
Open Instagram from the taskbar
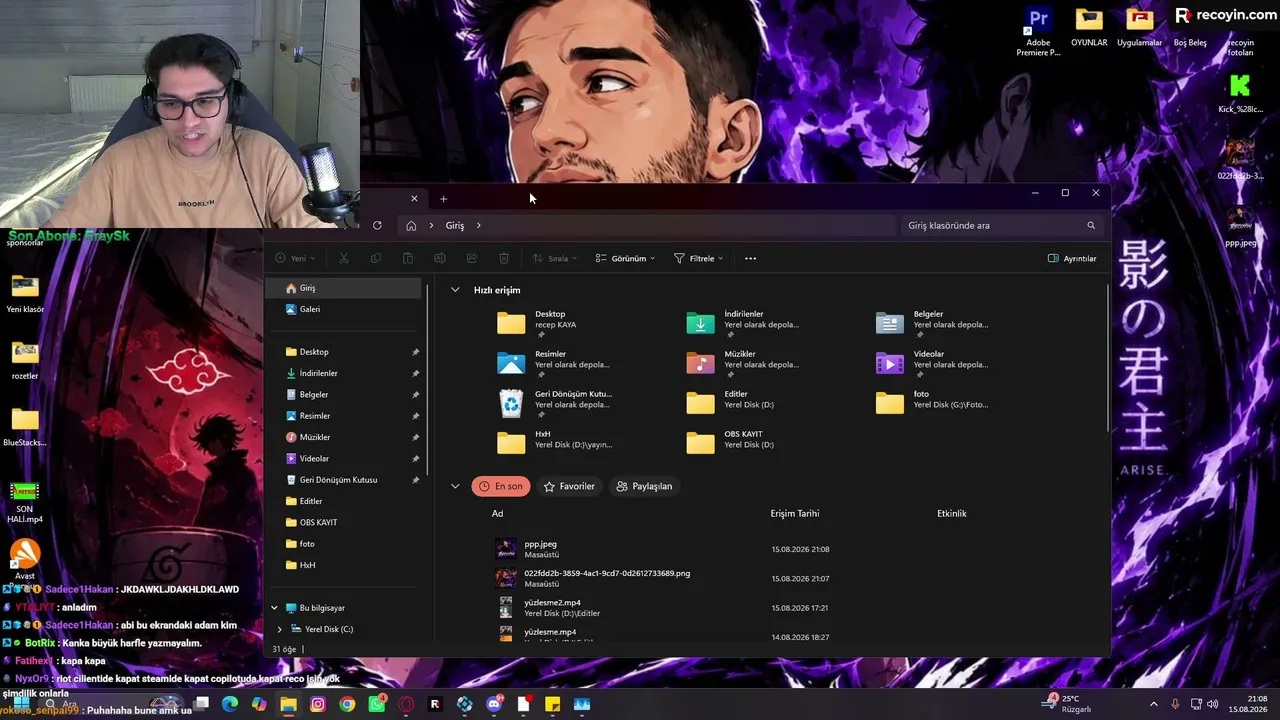318,704
